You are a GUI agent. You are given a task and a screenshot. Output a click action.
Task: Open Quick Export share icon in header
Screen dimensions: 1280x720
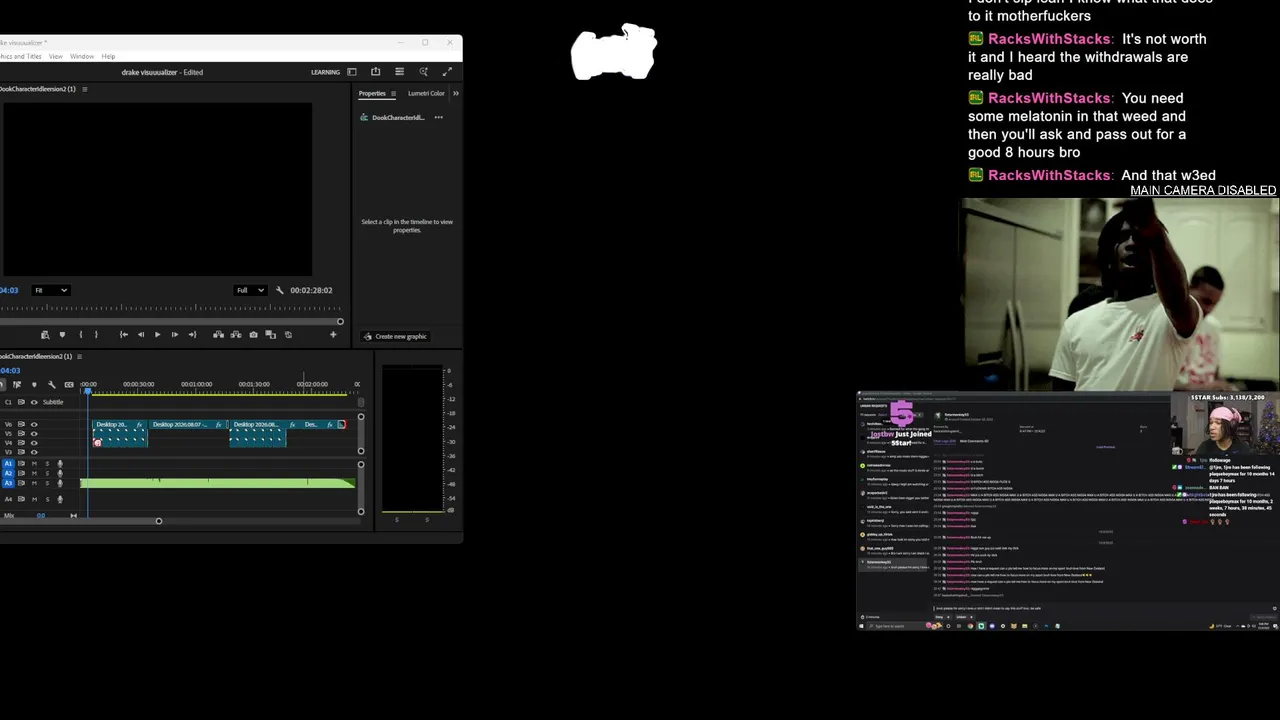click(x=375, y=72)
